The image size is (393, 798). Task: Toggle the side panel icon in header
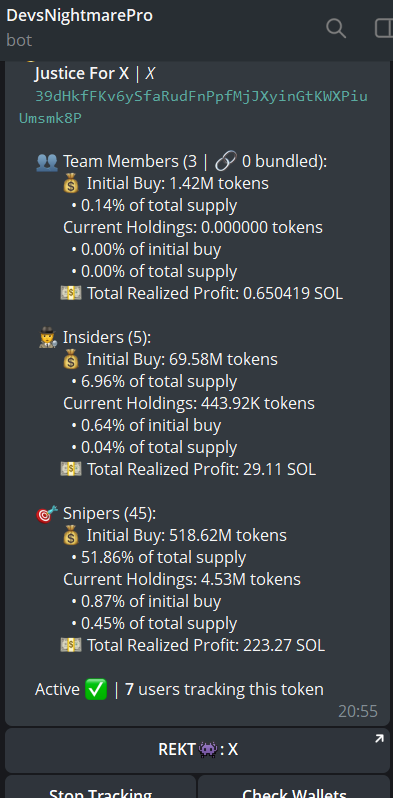384,28
